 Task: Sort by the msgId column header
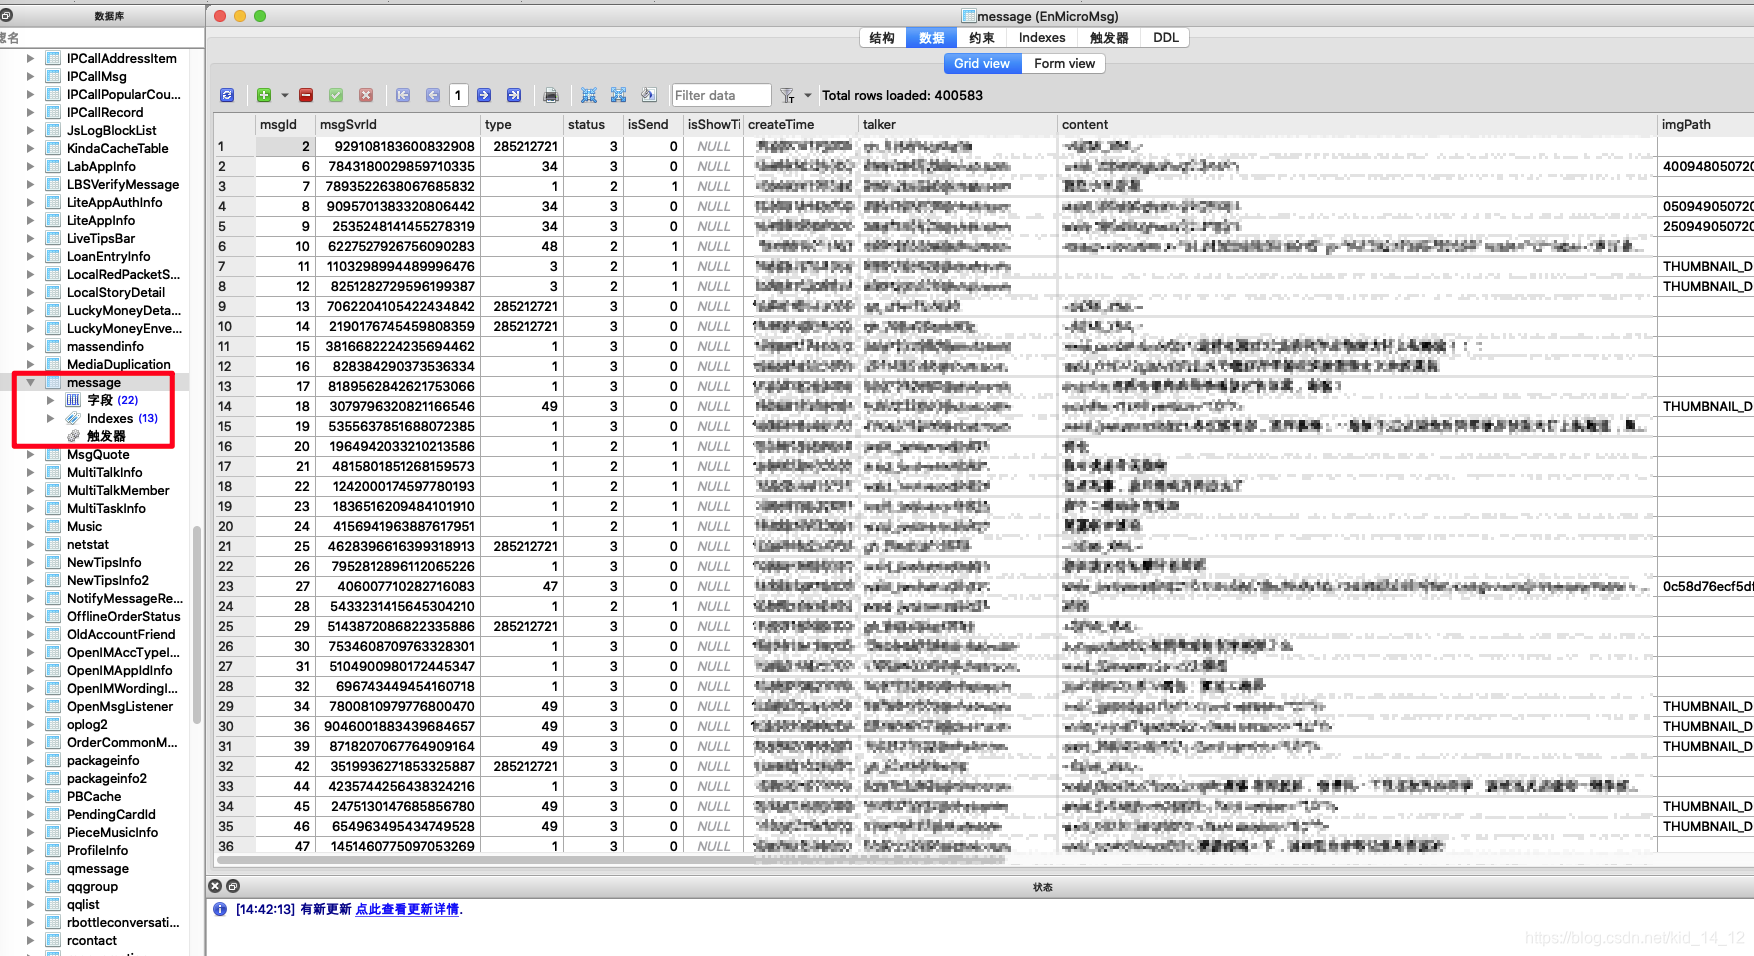(284, 125)
